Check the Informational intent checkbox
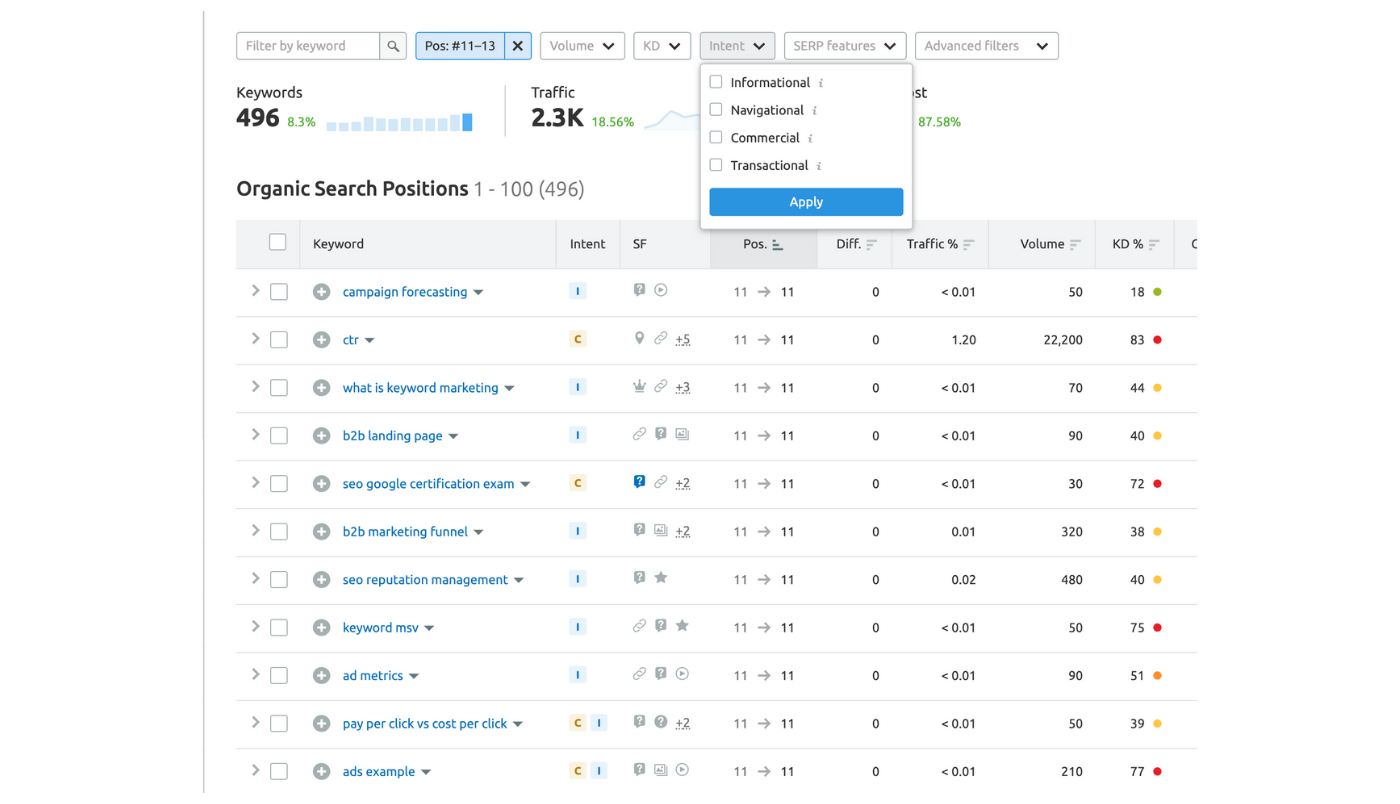This screenshot has width=1400, height=804. (716, 82)
